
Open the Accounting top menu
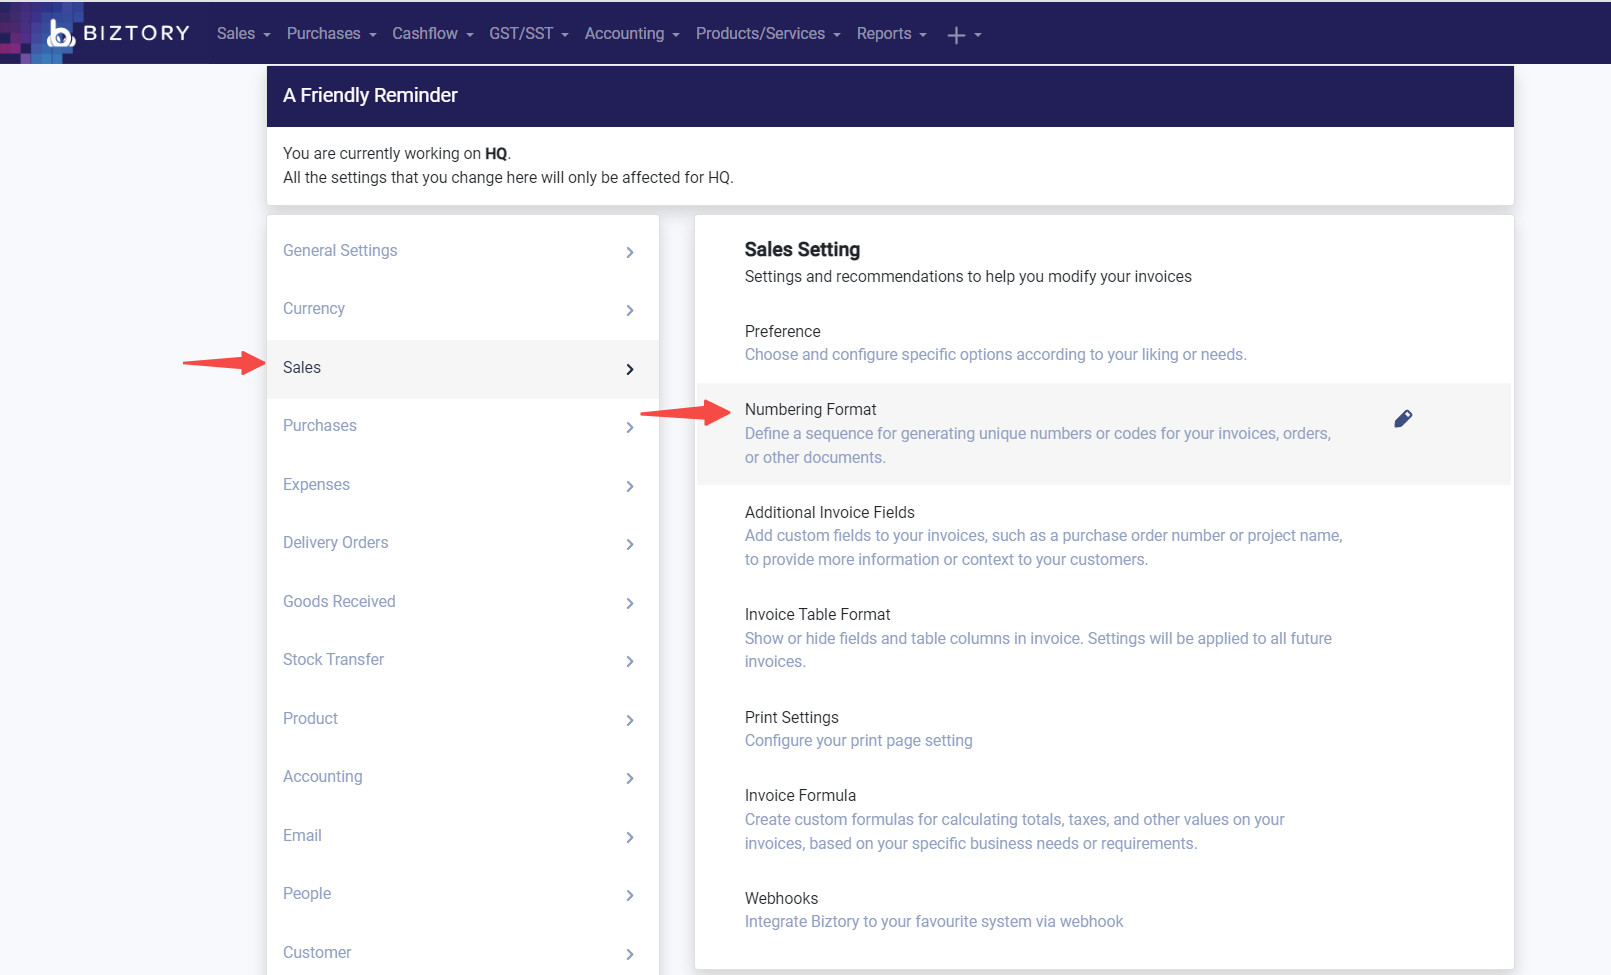[632, 33]
